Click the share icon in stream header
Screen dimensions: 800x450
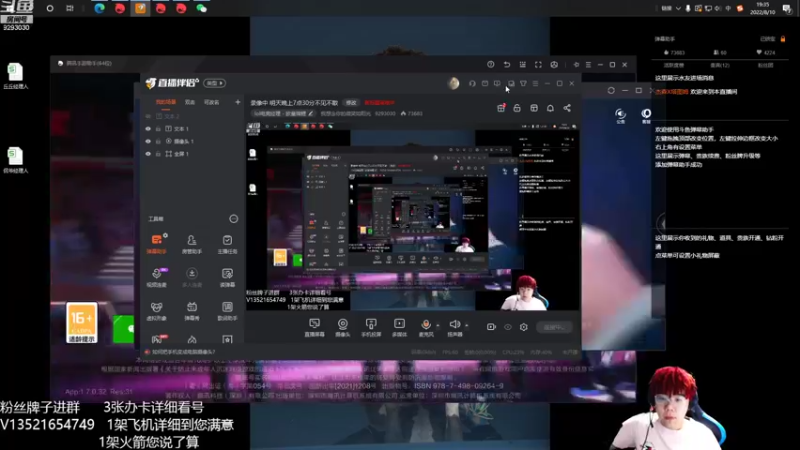[567, 108]
